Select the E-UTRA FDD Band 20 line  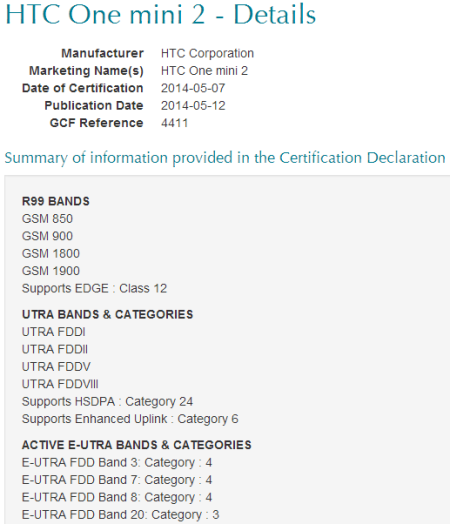point(121,515)
